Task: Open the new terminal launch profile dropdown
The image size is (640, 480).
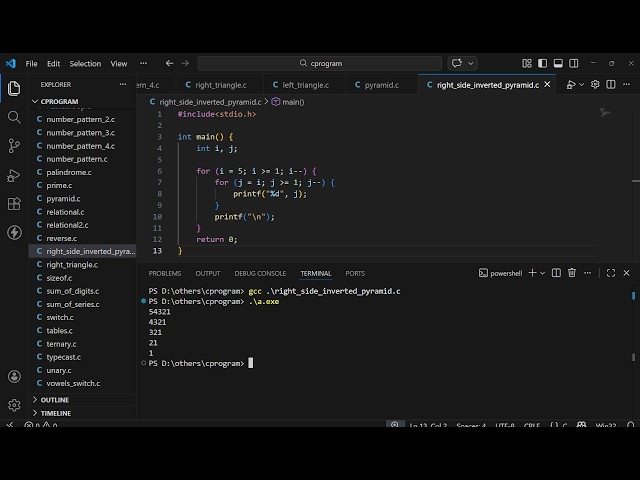Action: click(542, 273)
